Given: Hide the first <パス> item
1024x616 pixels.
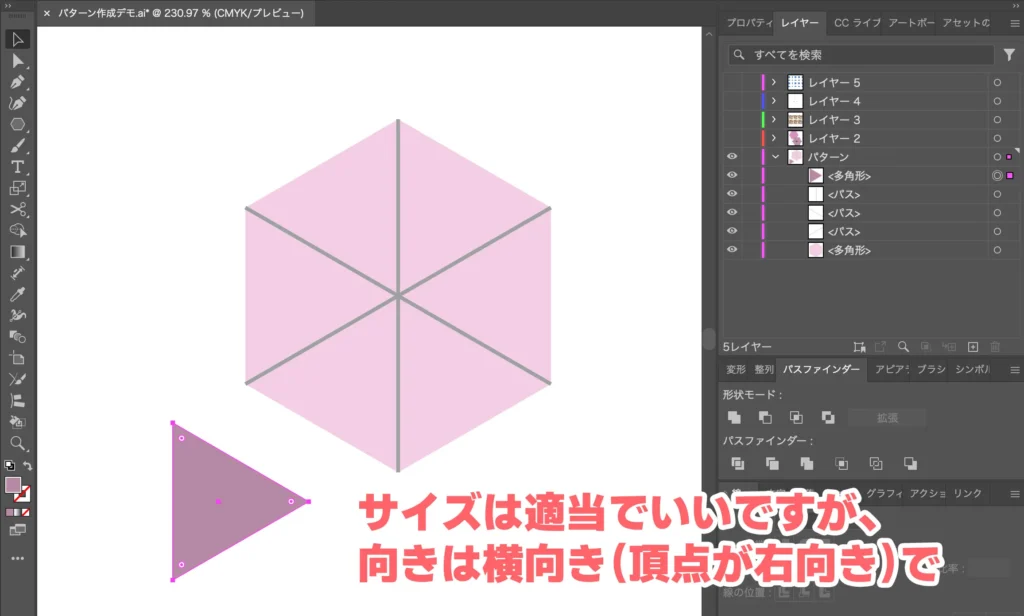Looking at the screenshot, I should click(733, 194).
